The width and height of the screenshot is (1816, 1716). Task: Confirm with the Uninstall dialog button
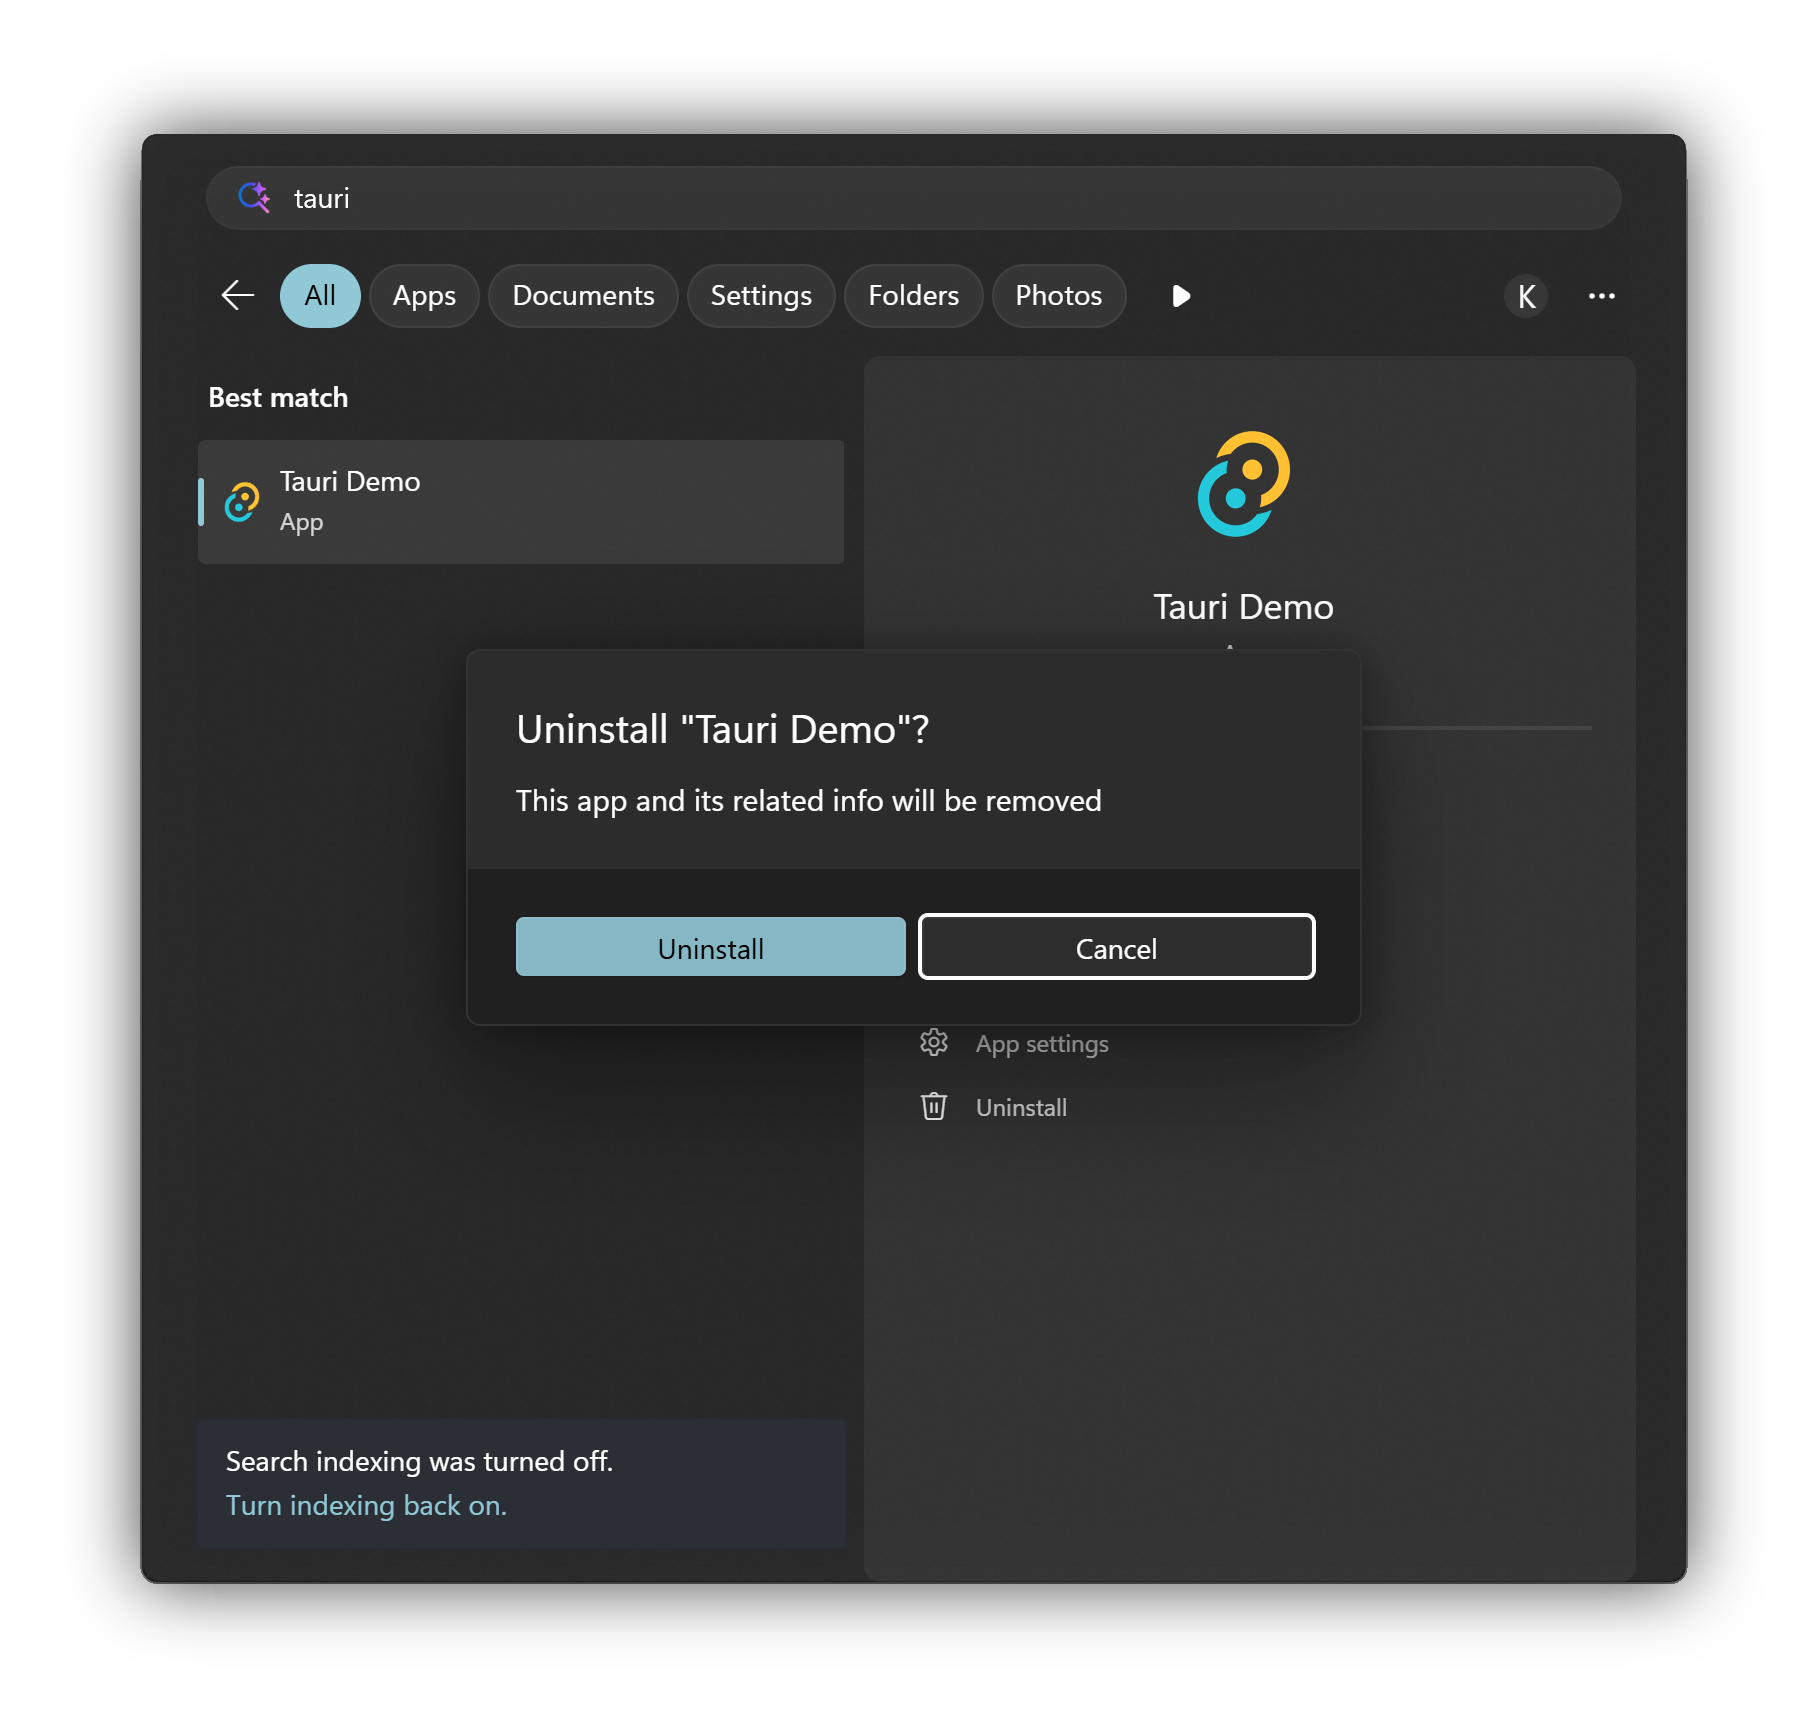click(x=711, y=947)
